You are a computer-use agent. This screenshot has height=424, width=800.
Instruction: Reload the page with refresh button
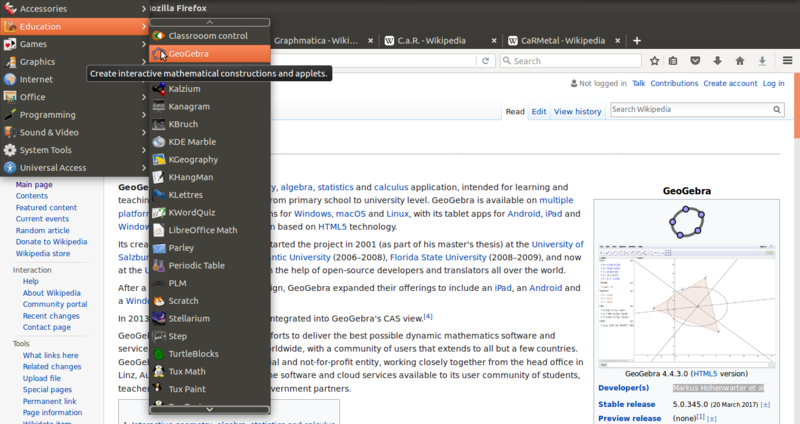[485, 61]
